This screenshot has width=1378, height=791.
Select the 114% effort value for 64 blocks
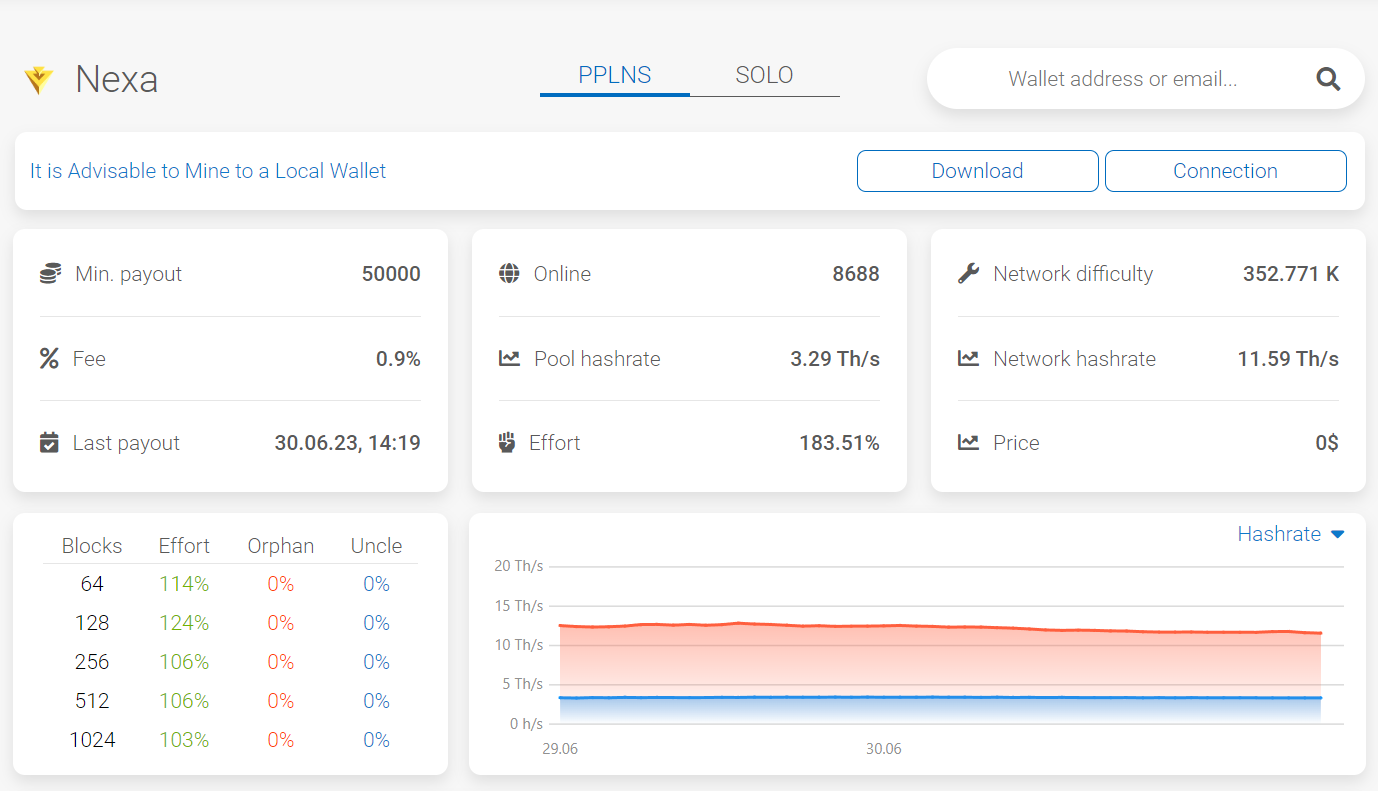tap(184, 583)
